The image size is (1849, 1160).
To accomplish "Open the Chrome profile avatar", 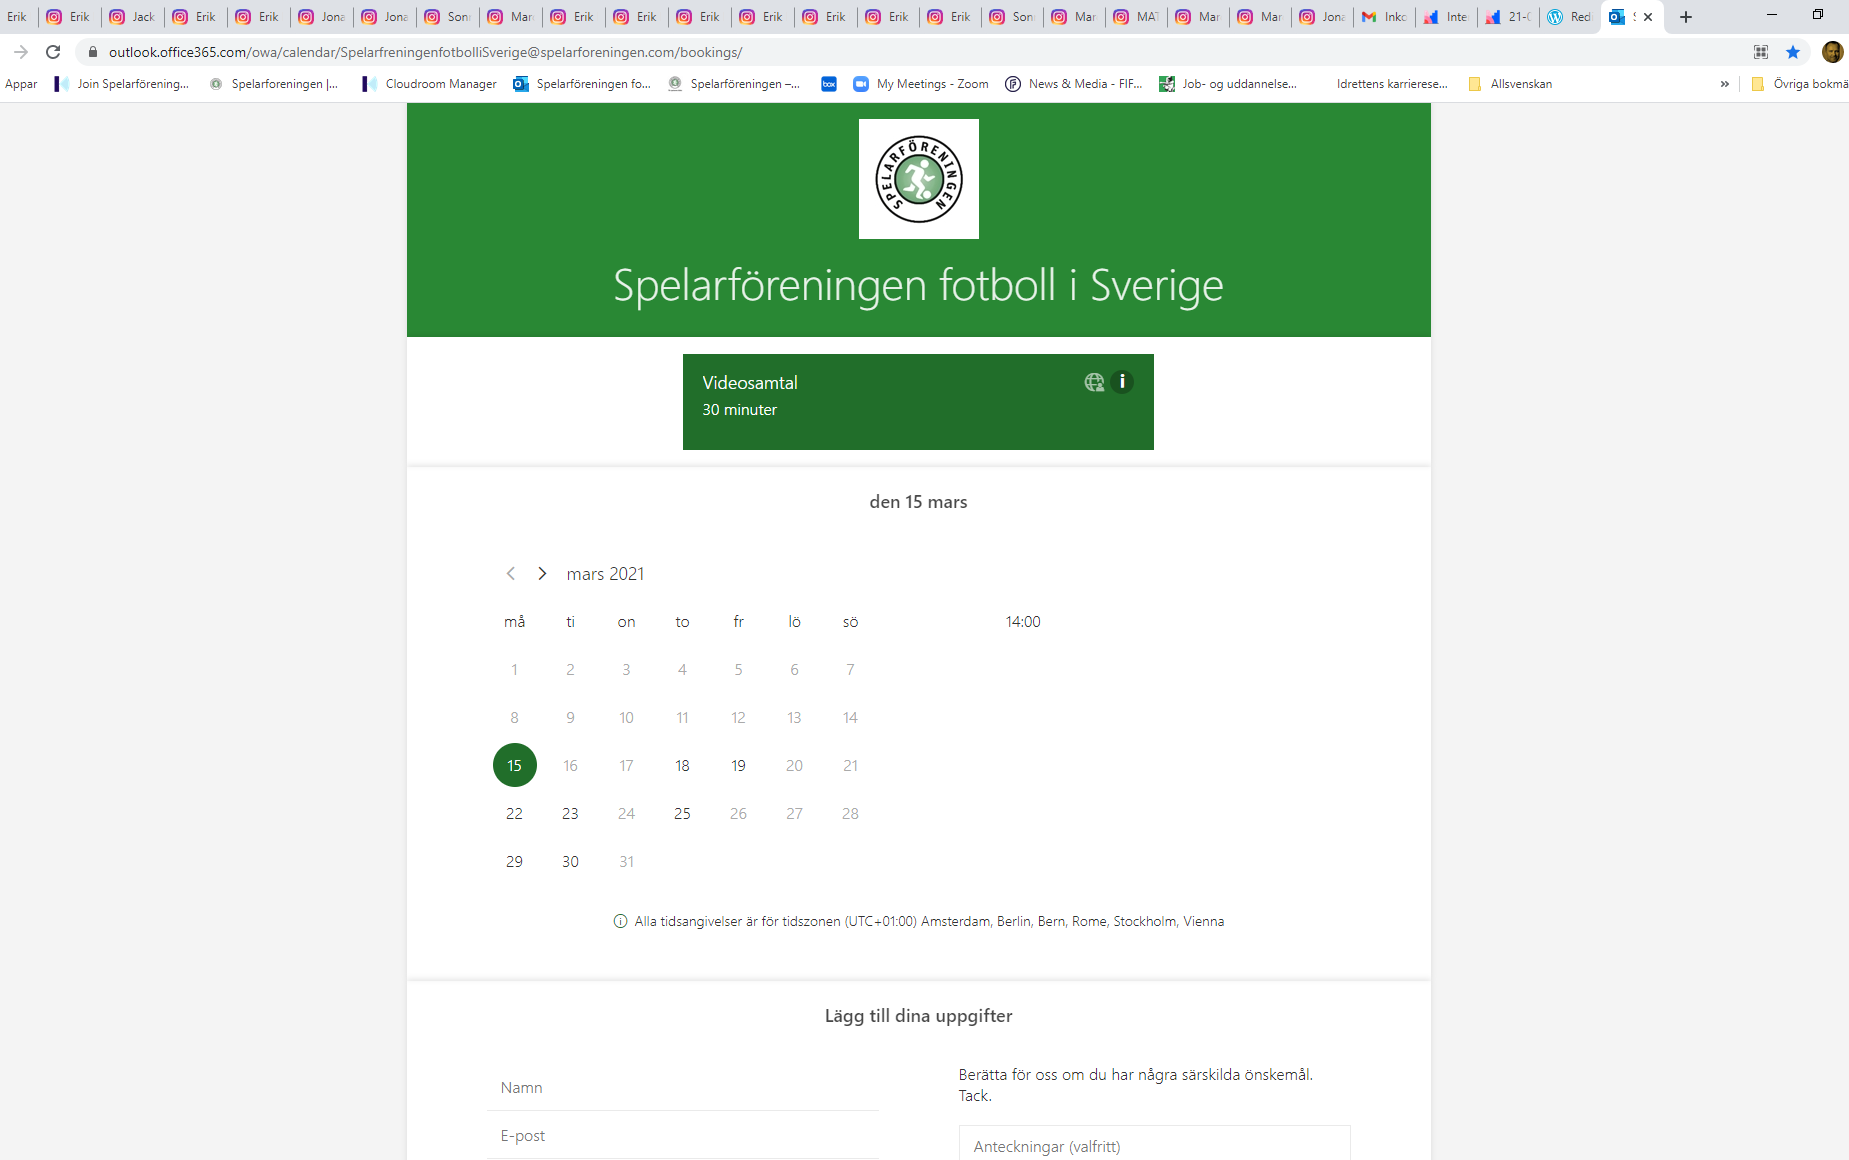I will 1832,52.
